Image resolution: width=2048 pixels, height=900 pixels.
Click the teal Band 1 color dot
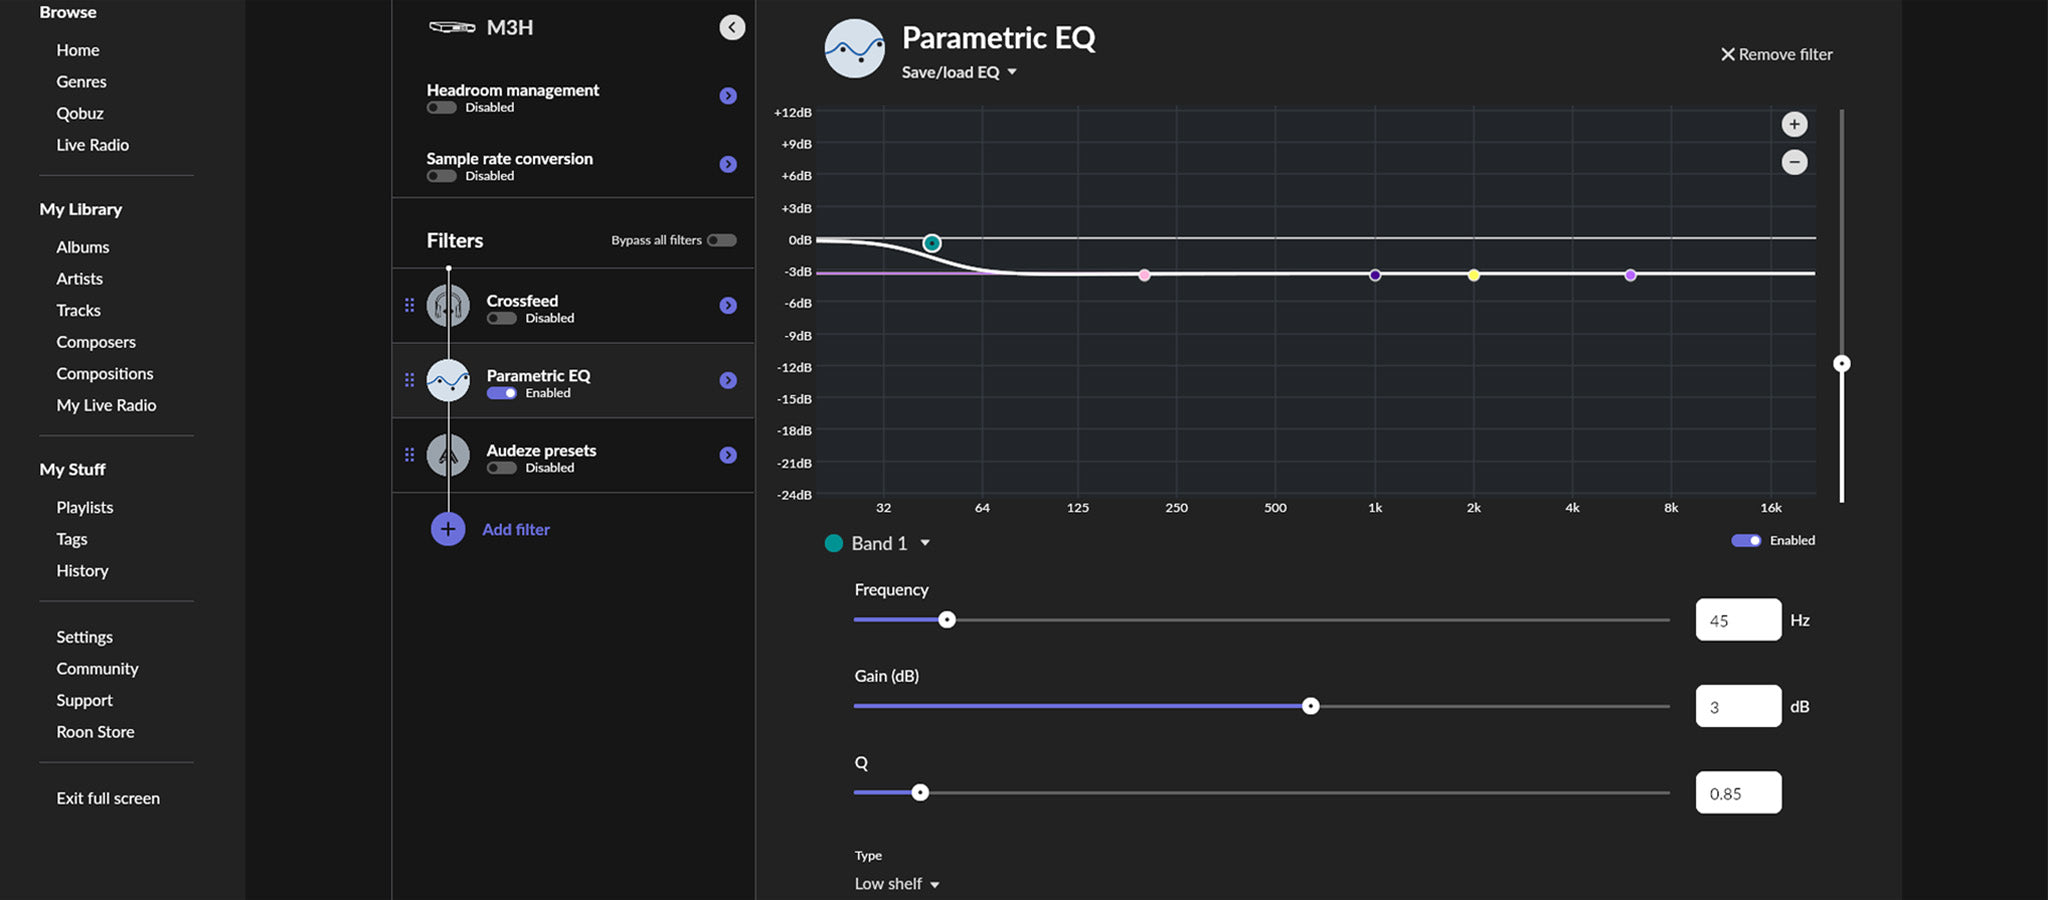pos(833,543)
